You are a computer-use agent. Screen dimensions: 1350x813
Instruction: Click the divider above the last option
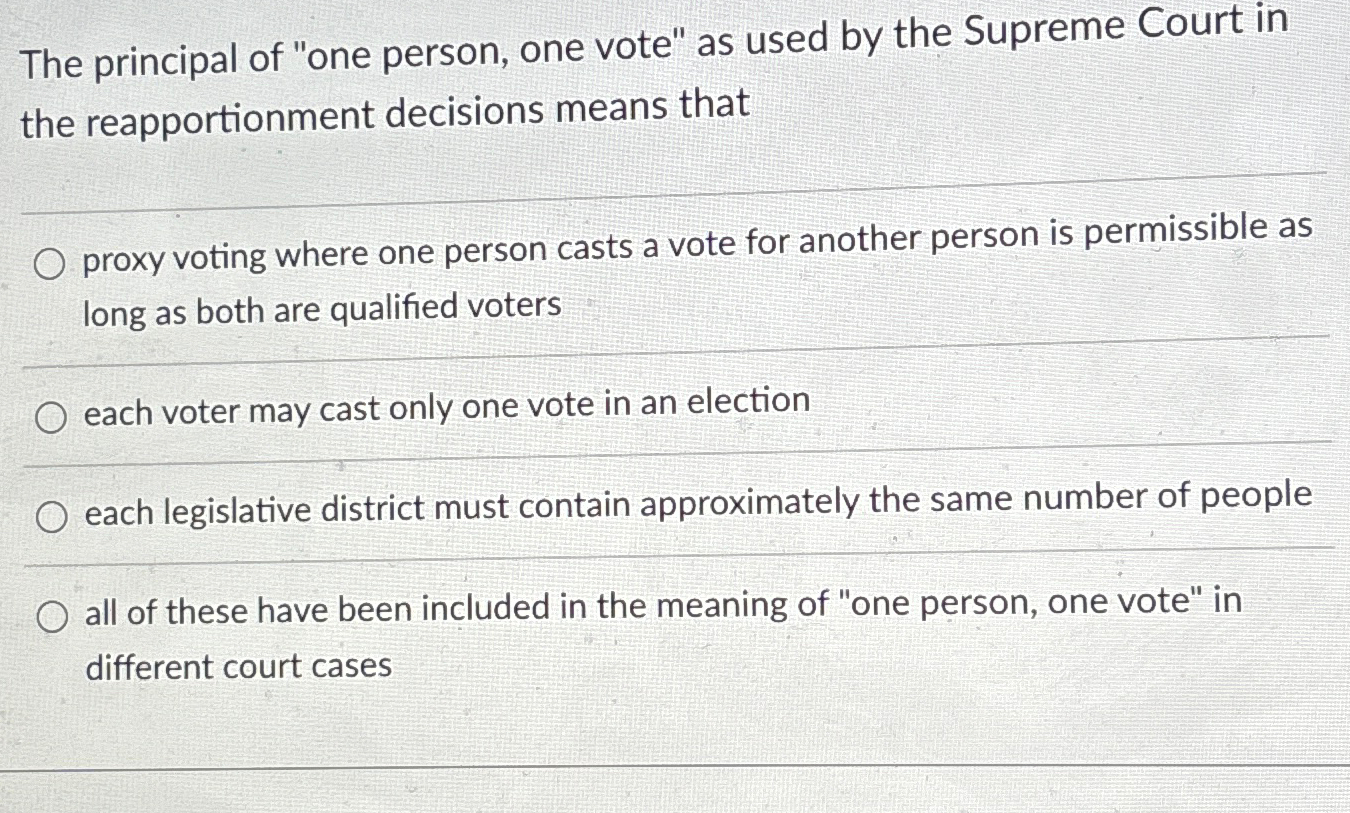click(675, 555)
